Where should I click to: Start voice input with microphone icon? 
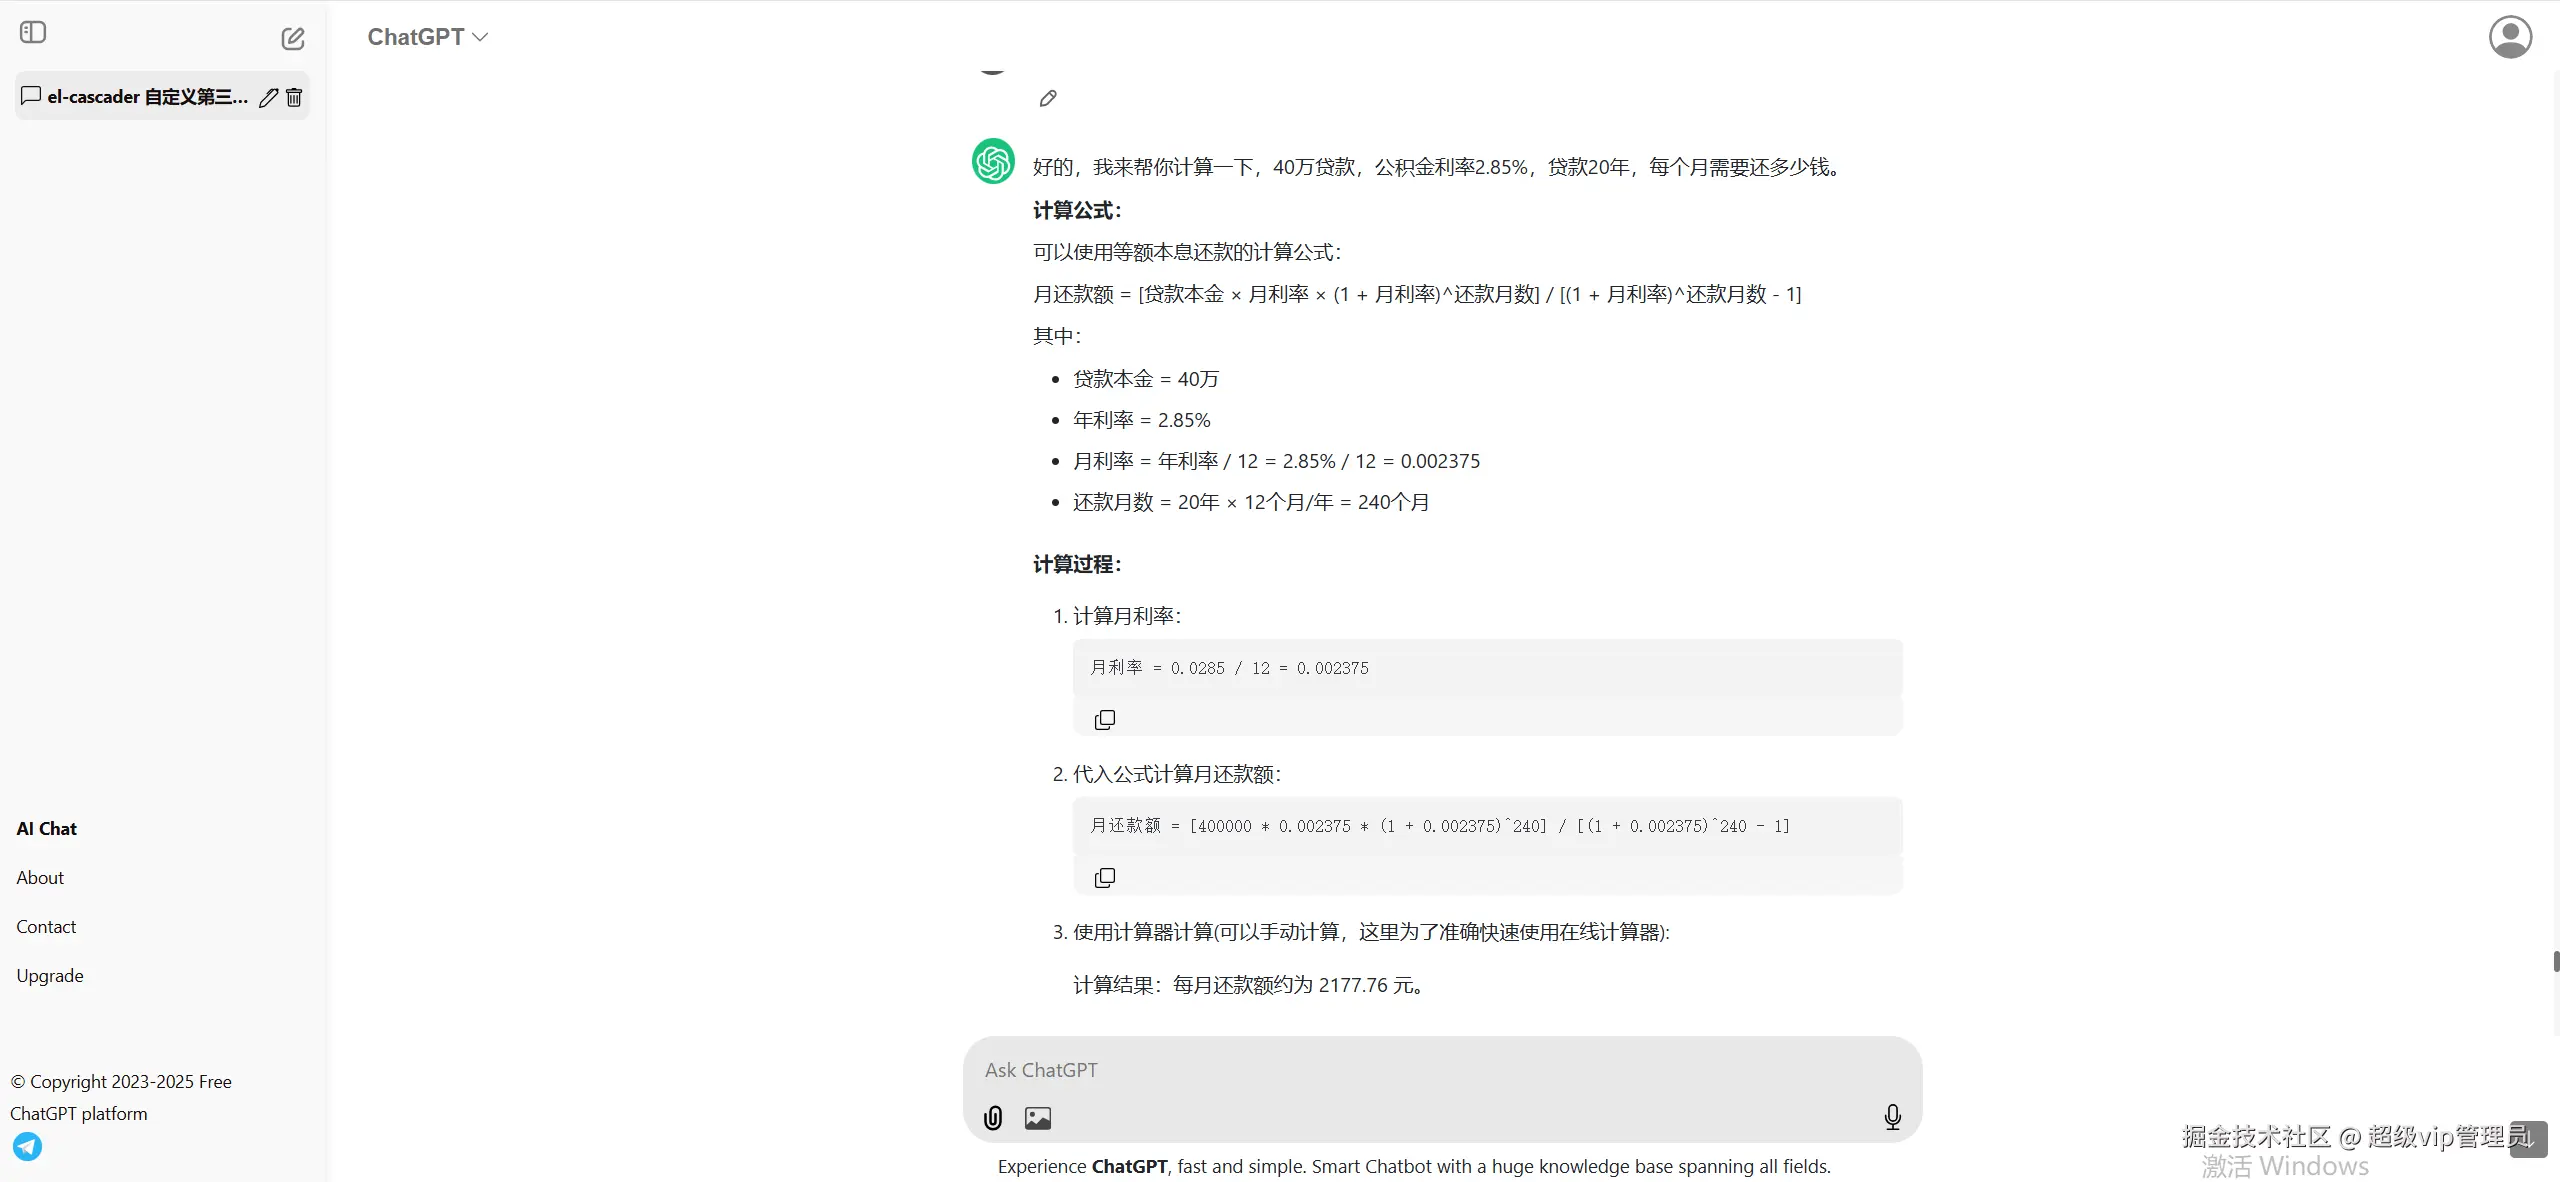1892,1117
